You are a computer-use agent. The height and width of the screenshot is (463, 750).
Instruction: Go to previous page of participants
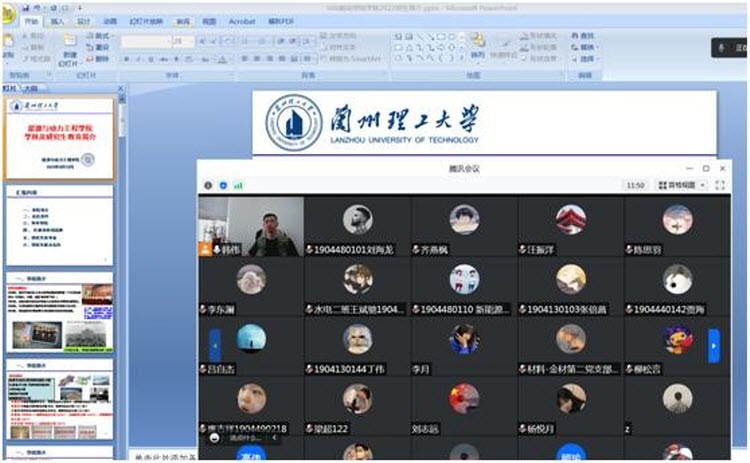coord(215,345)
